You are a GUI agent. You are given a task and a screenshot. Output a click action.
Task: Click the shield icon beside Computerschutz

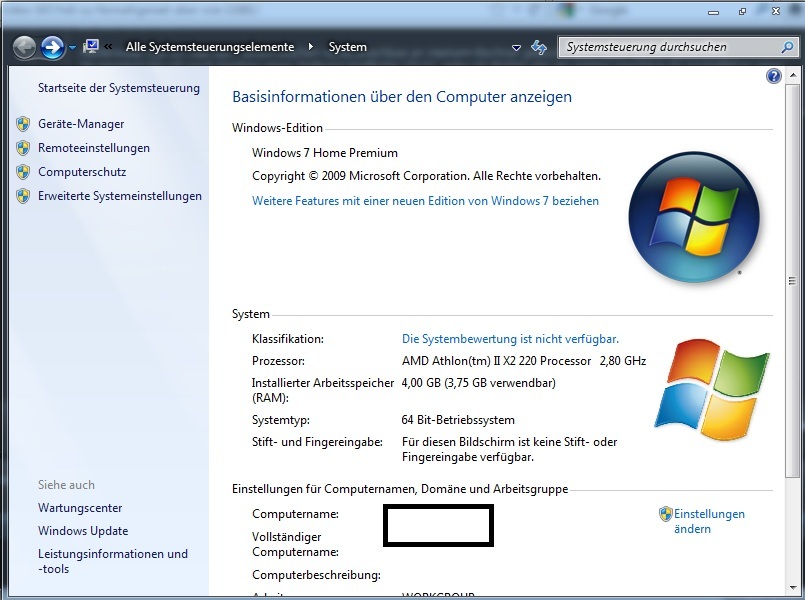pos(23,172)
